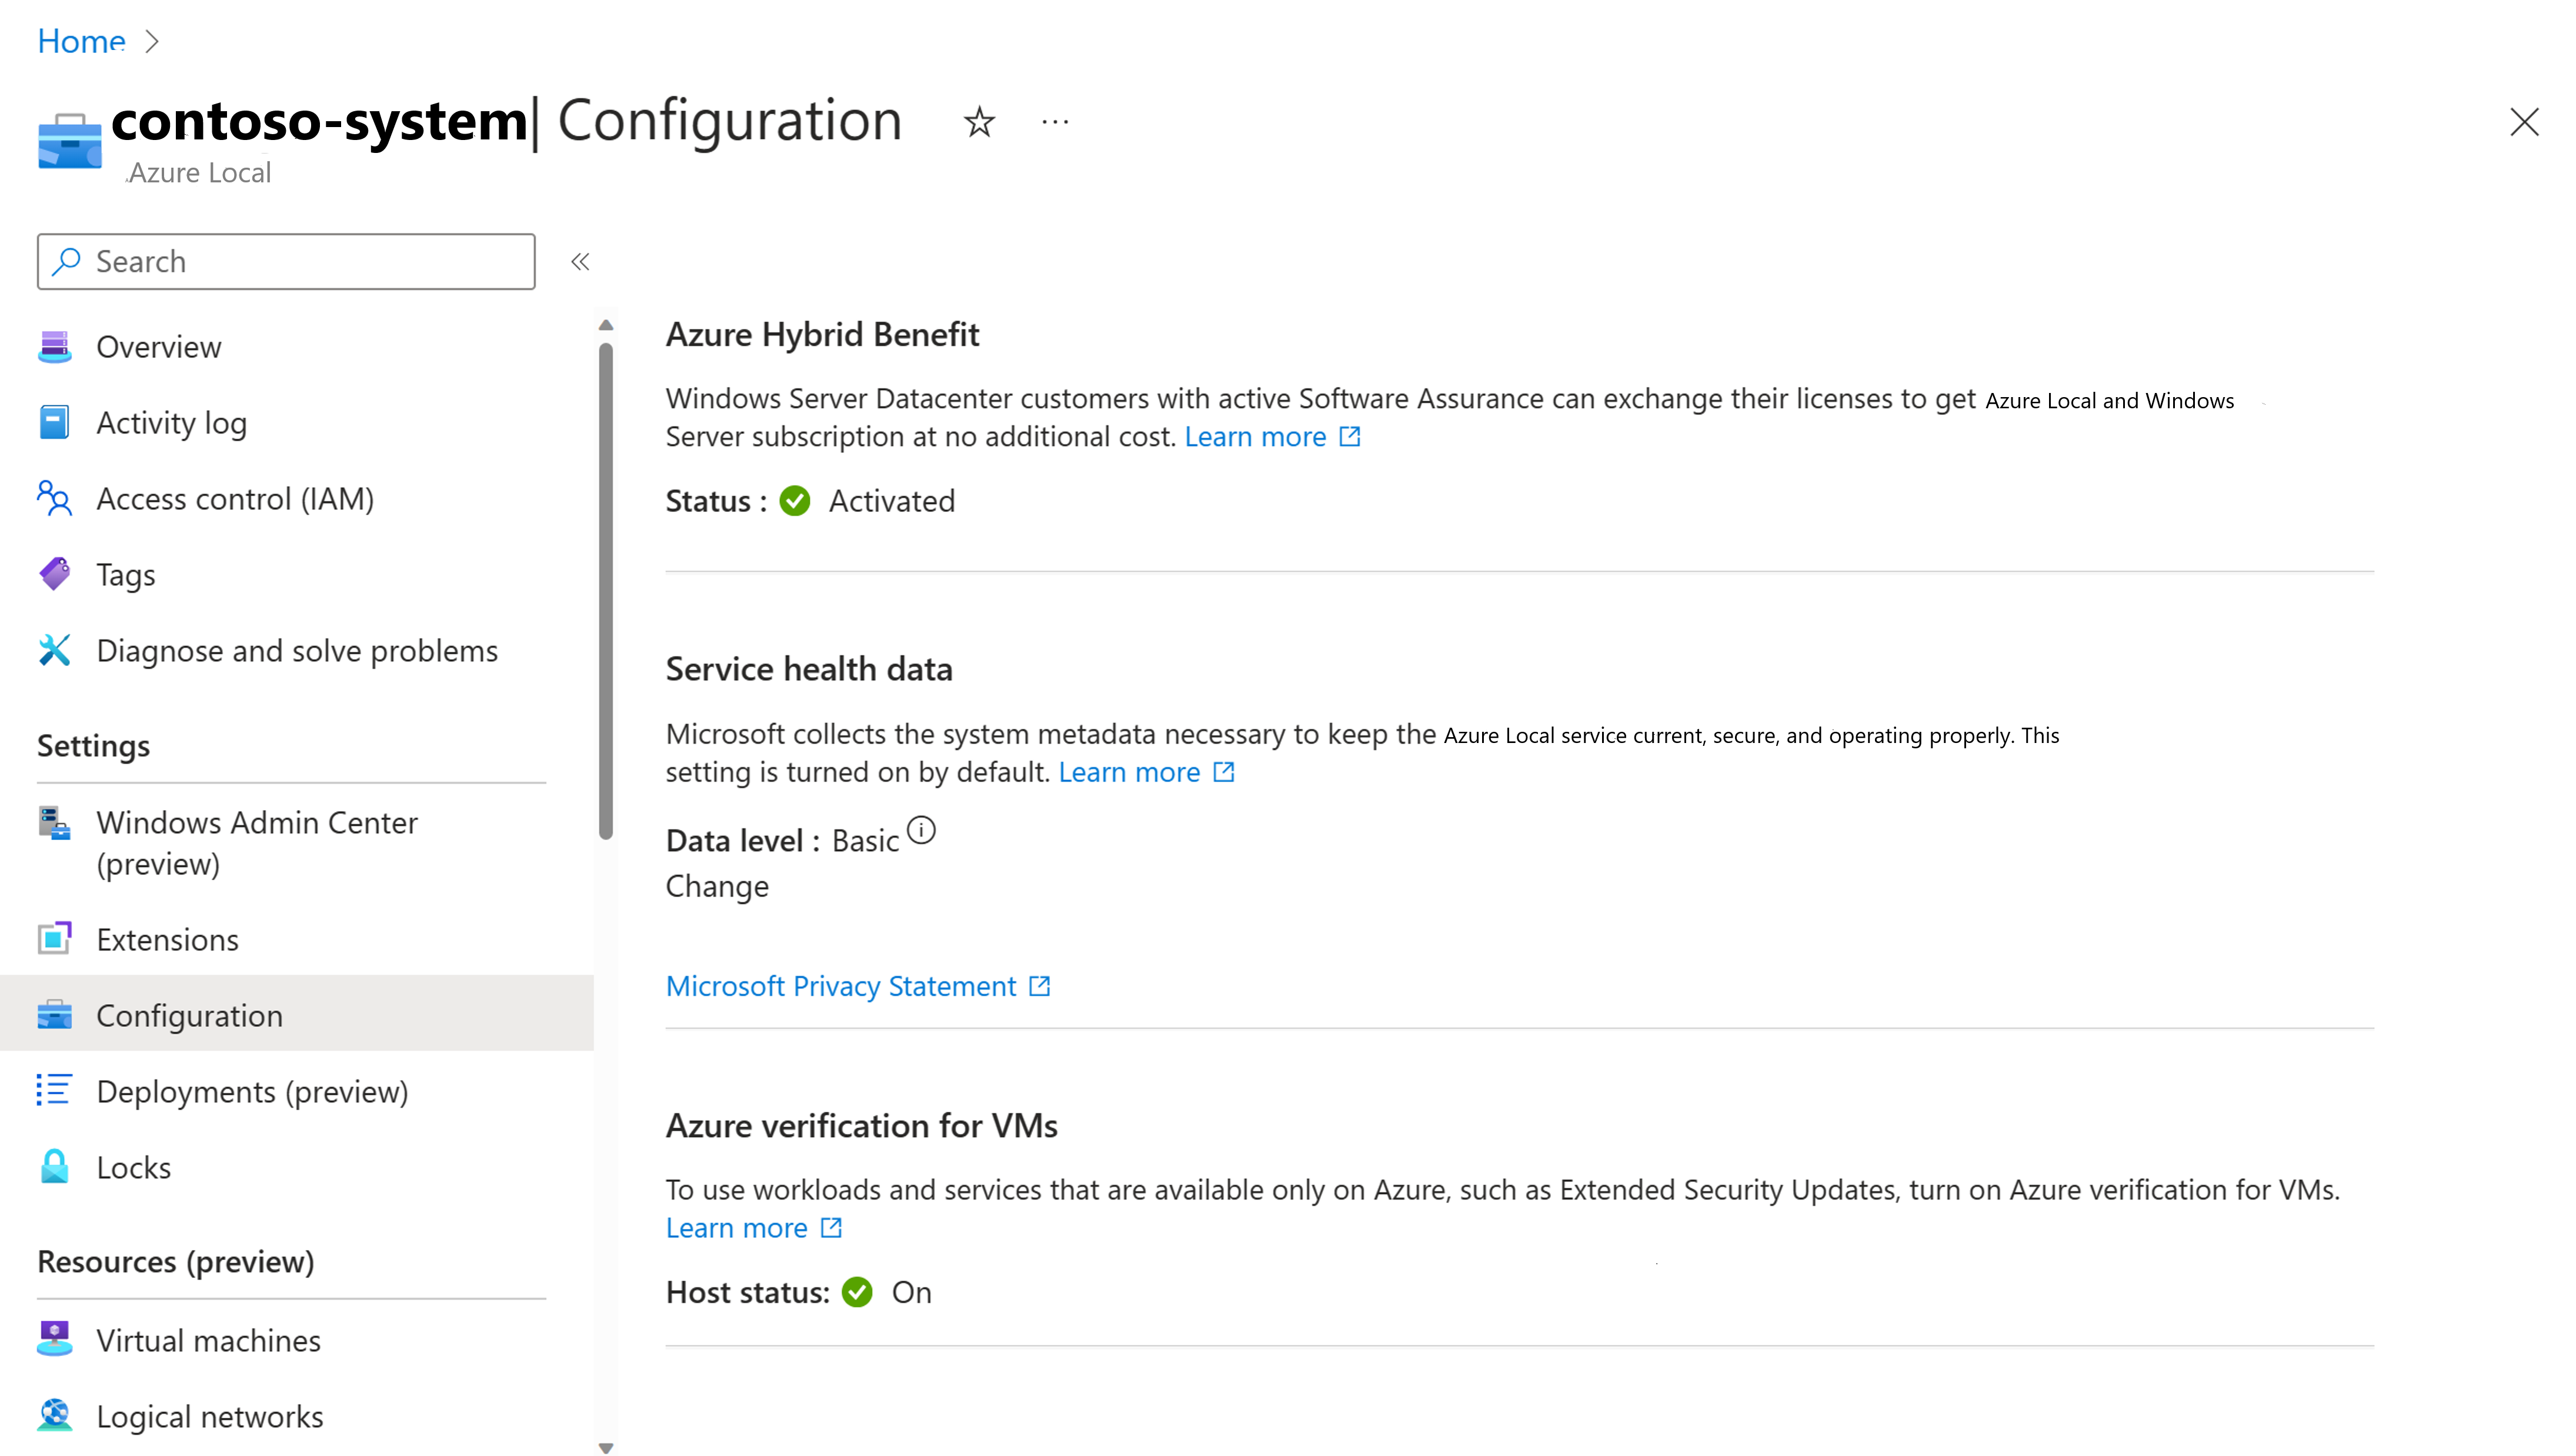Open Deployments (preview) menu item
This screenshot has width=2576, height=1456.
(252, 1091)
